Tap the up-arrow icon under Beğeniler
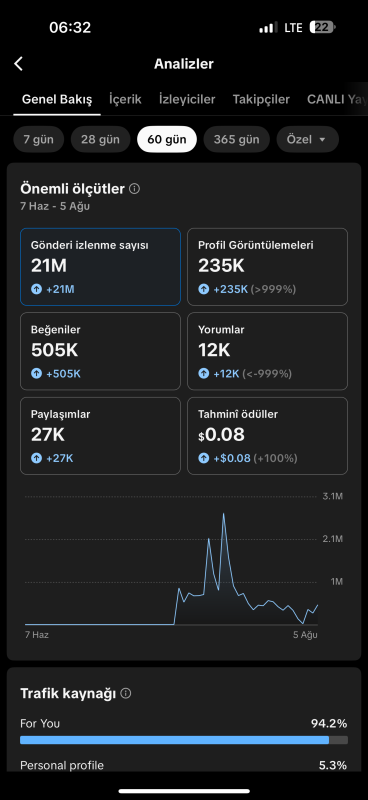 36,373
